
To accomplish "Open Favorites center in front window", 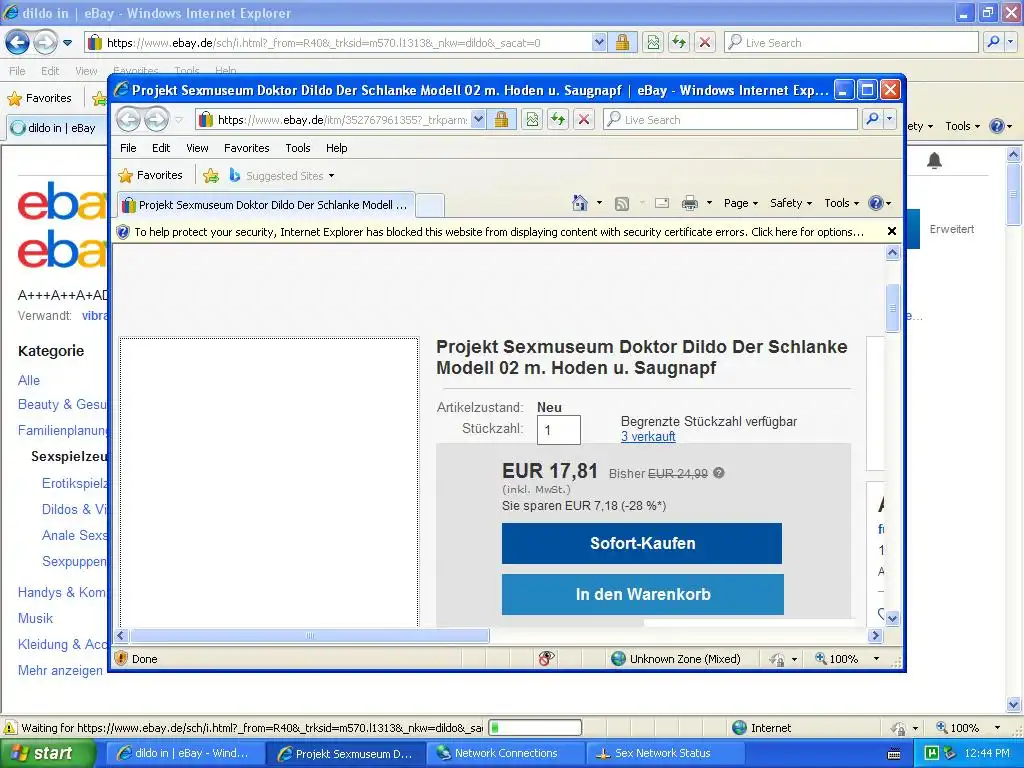I will pyautogui.click(x=151, y=175).
